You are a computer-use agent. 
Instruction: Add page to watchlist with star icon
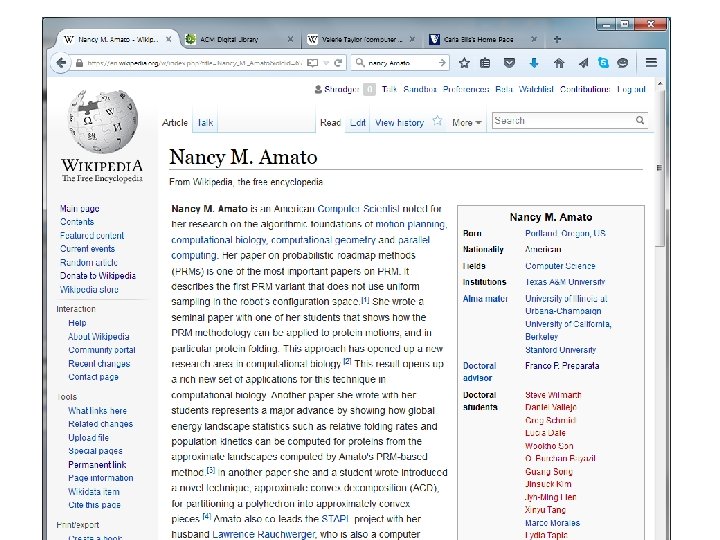437,121
